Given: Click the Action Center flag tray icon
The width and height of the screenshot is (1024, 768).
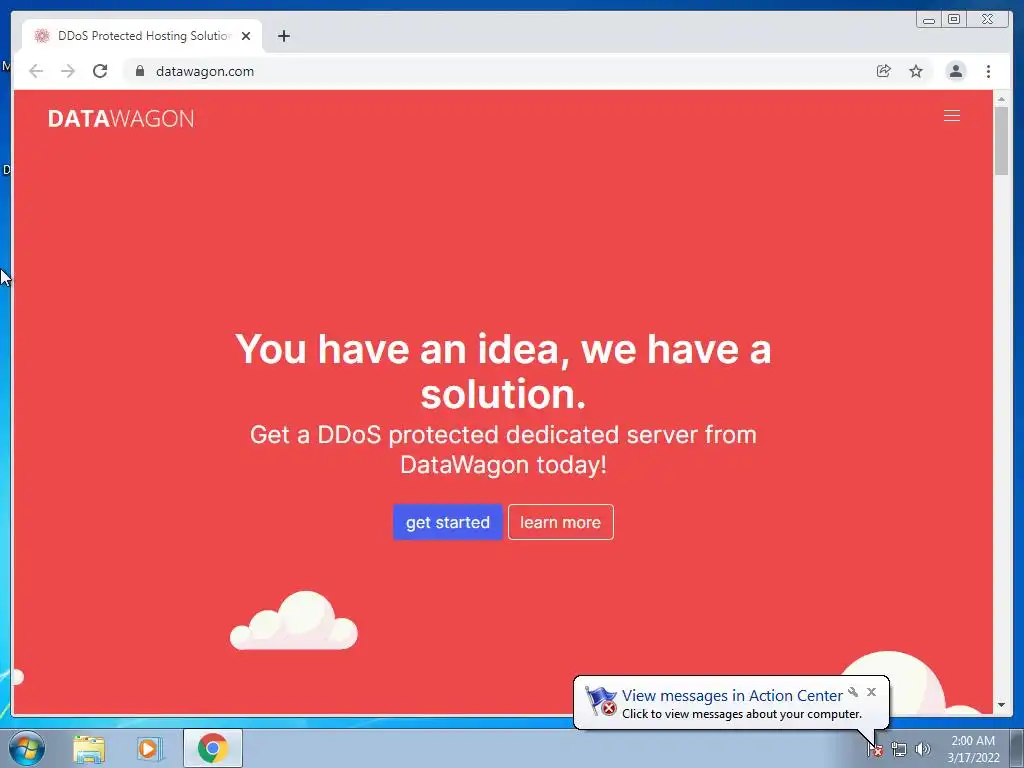Looking at the screenshot, I should tap(874, 750).
